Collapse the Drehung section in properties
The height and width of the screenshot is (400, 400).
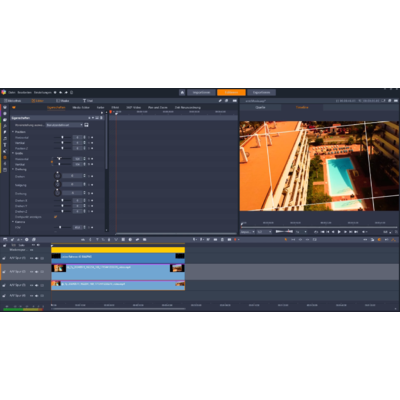(13, 169)
